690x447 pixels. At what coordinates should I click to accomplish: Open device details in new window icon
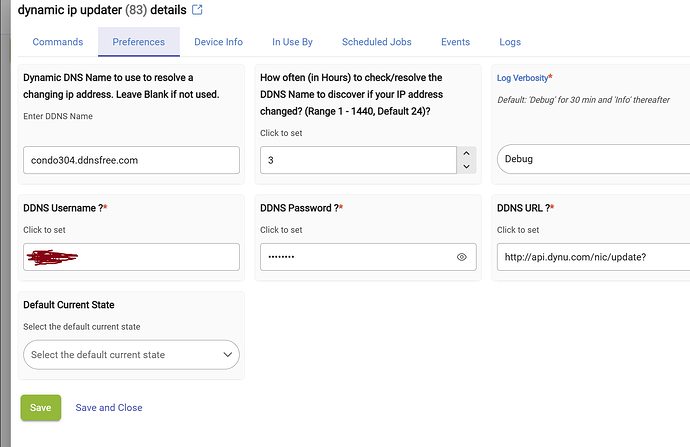[x=197, y=10]
